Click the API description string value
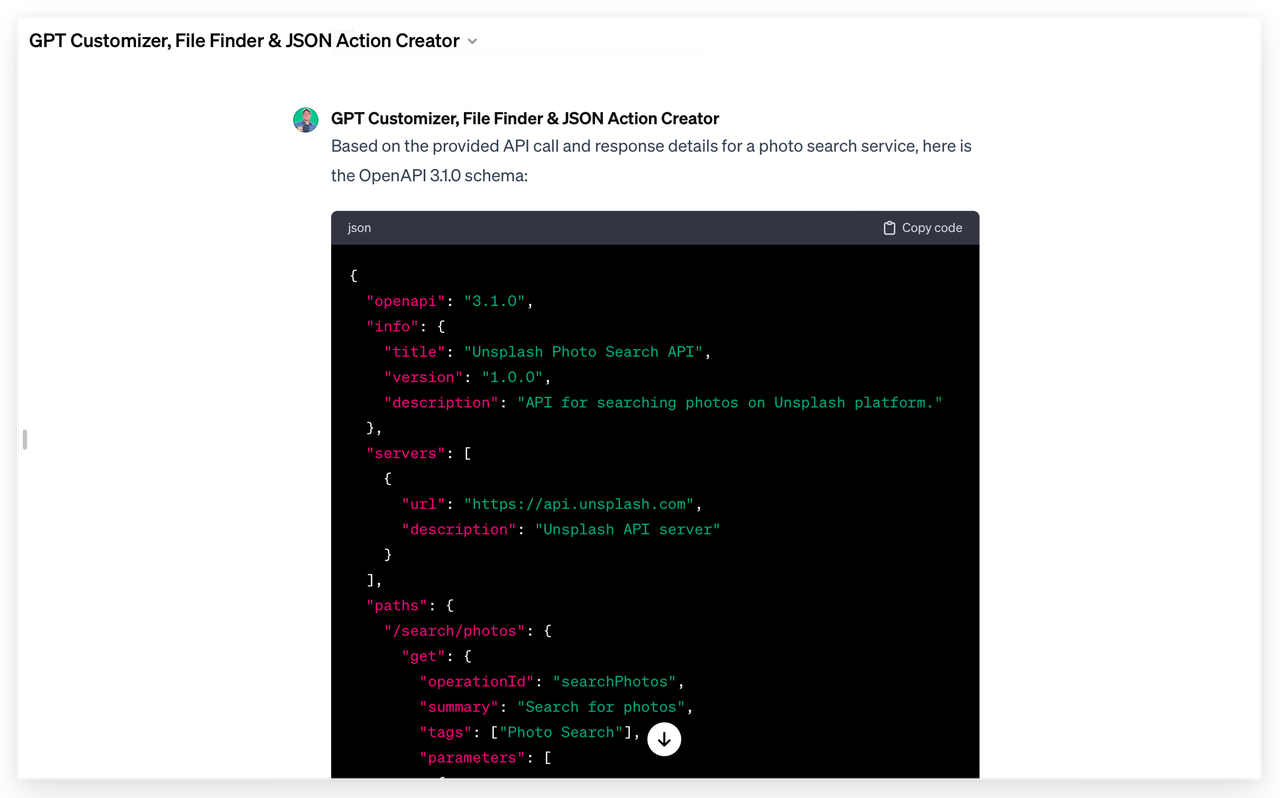 (730, 402)
